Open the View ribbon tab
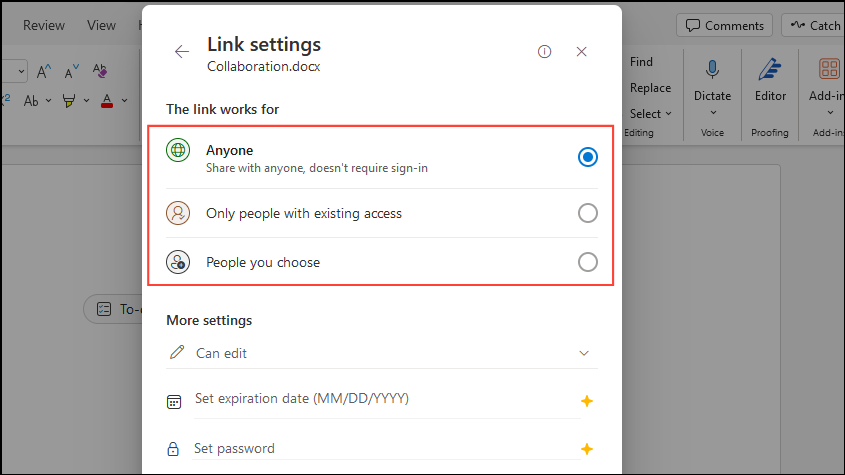The image size is (845, 475). [x=101, y=25]
